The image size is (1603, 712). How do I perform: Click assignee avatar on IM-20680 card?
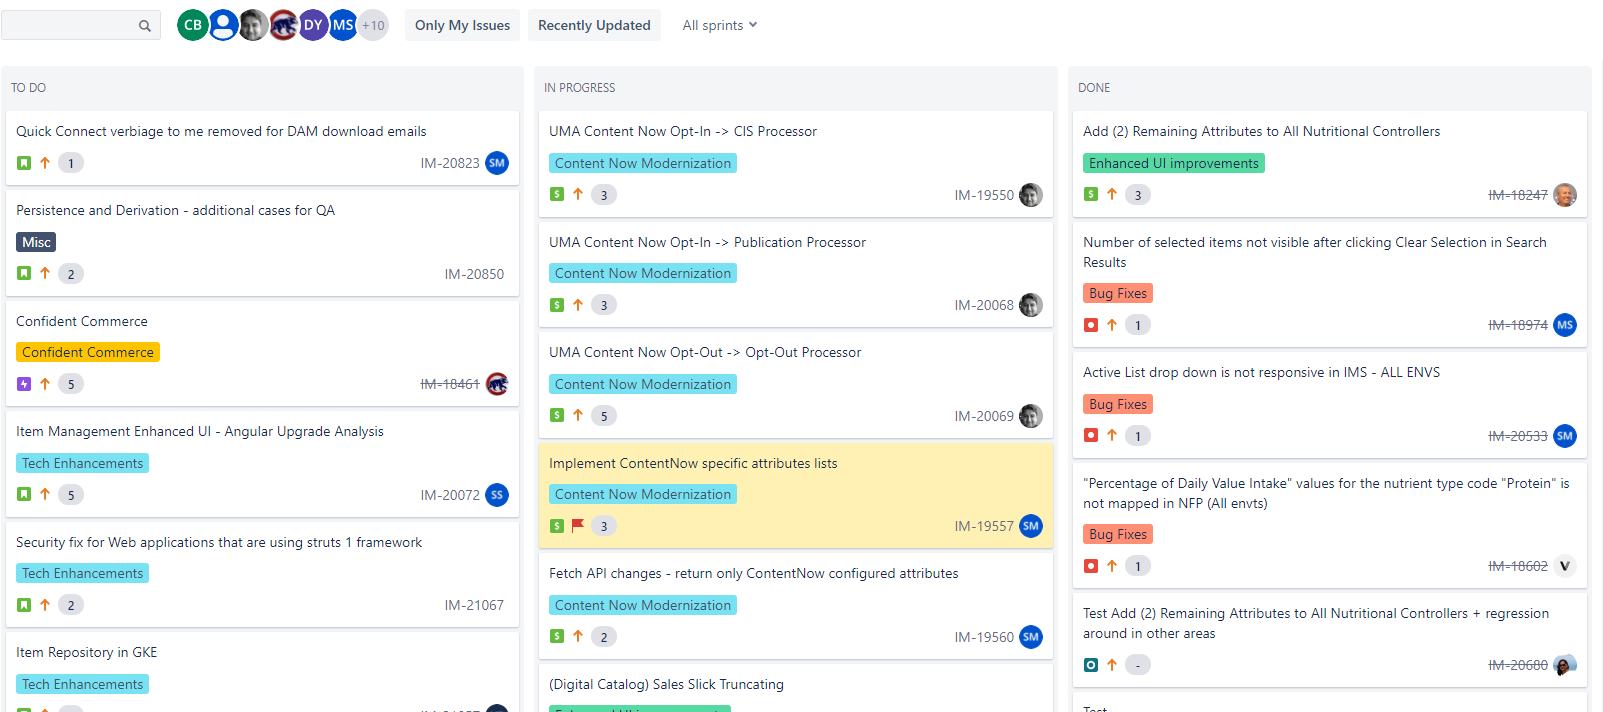[x=1565, y=665]
